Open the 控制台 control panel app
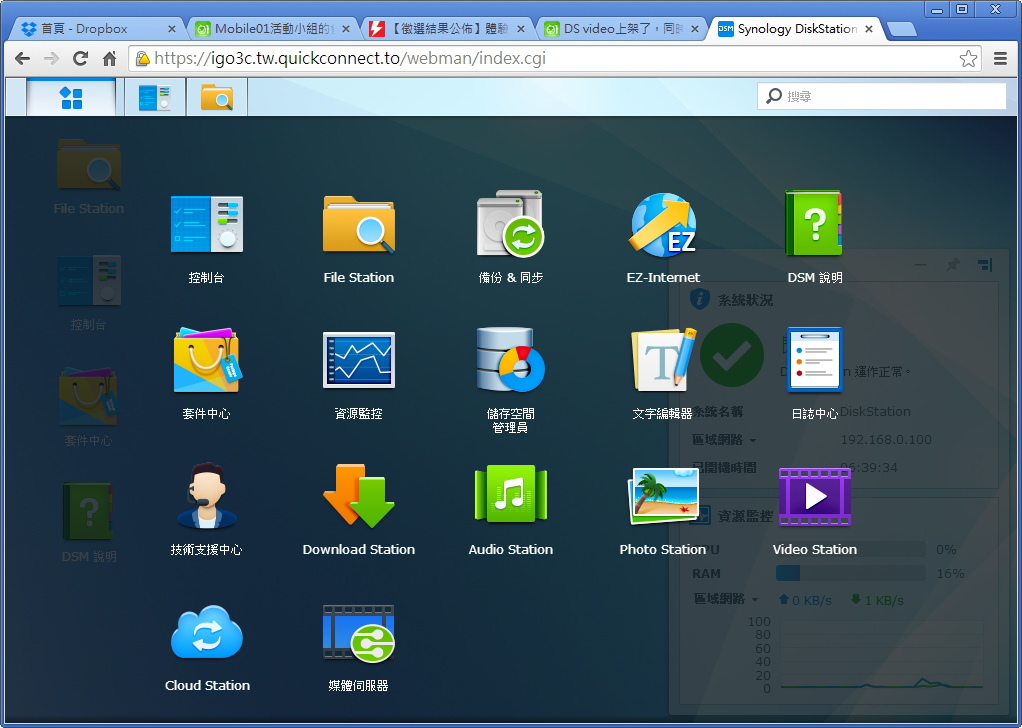The height and width of the screenshot is (728, 1022). [x=206, y=224]
